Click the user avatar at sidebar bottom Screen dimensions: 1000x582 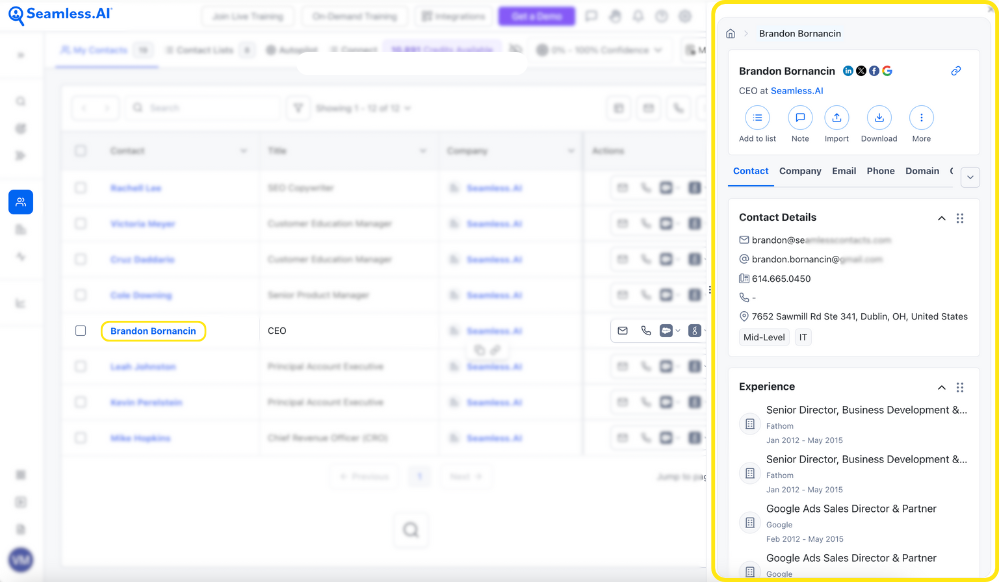coord(20,560)
